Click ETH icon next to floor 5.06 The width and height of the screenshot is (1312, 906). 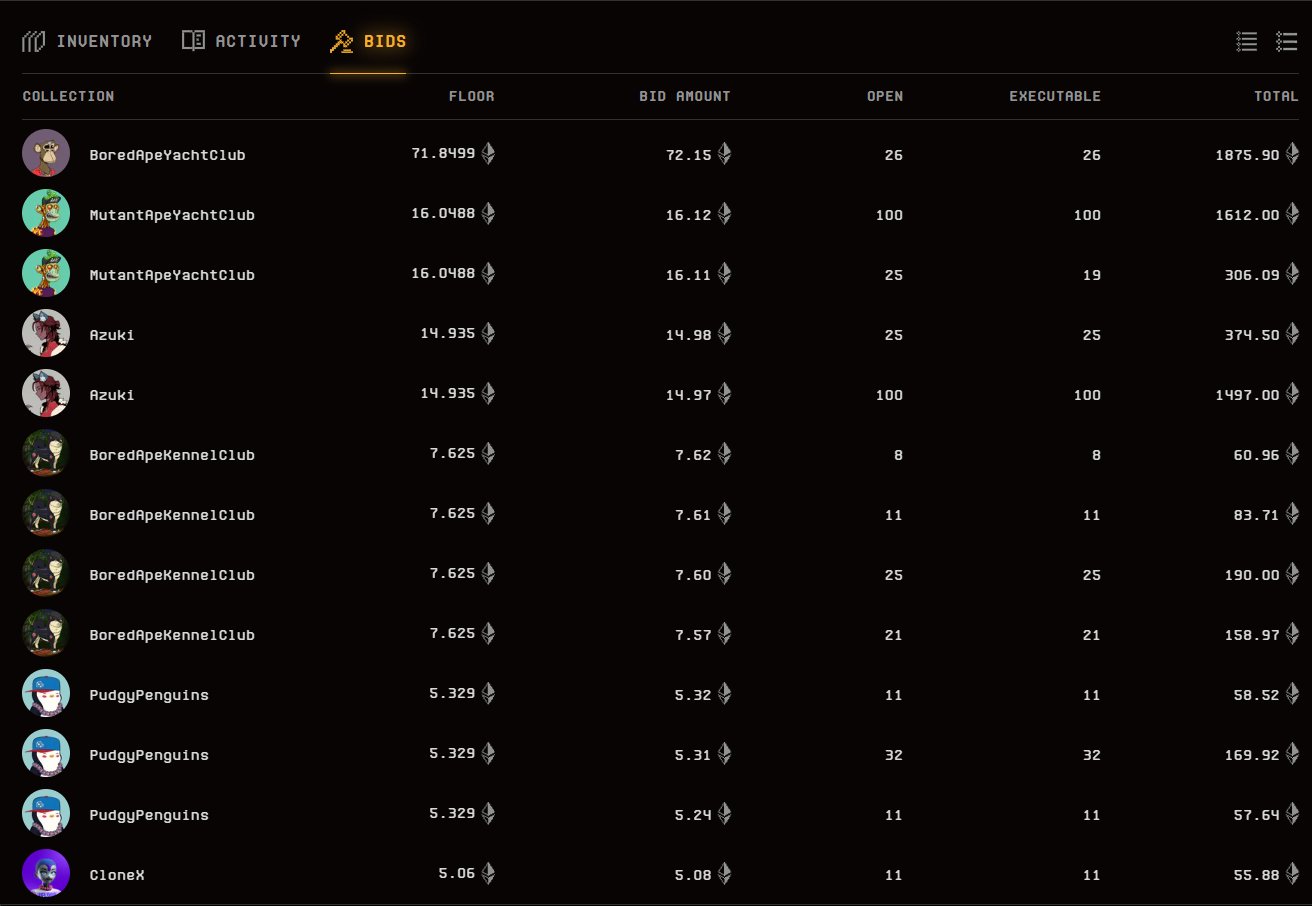488,874
